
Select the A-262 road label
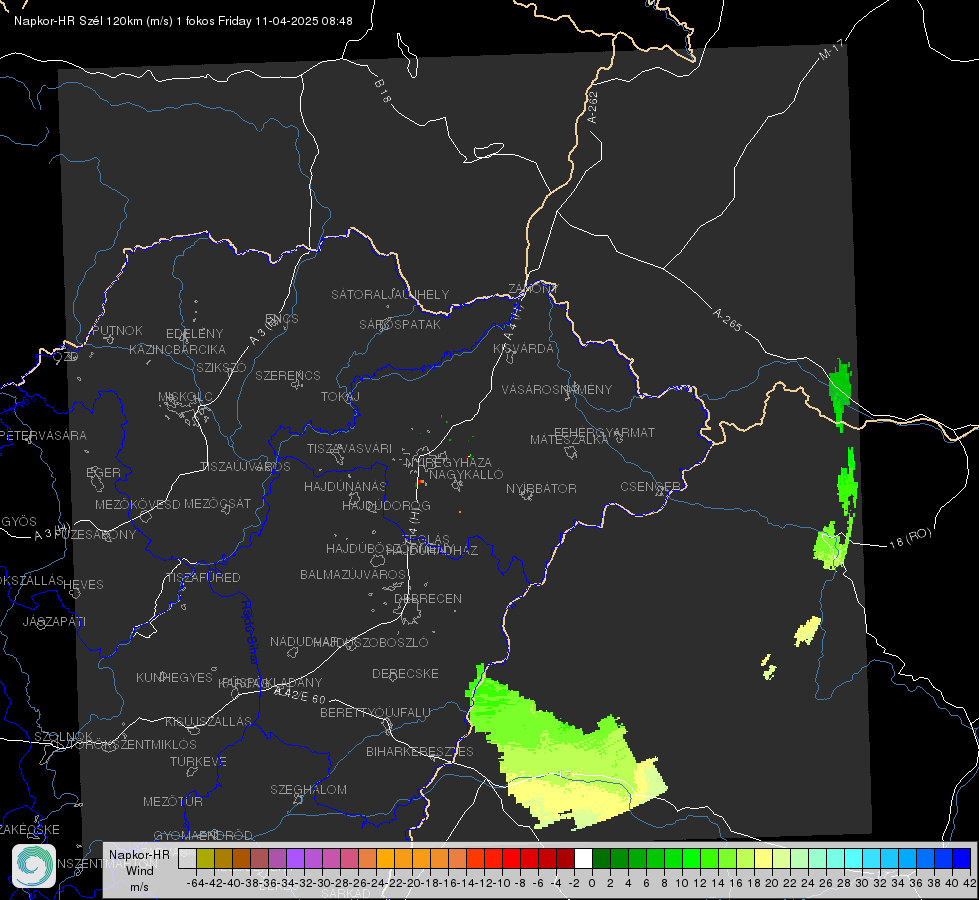click(593, 107)
